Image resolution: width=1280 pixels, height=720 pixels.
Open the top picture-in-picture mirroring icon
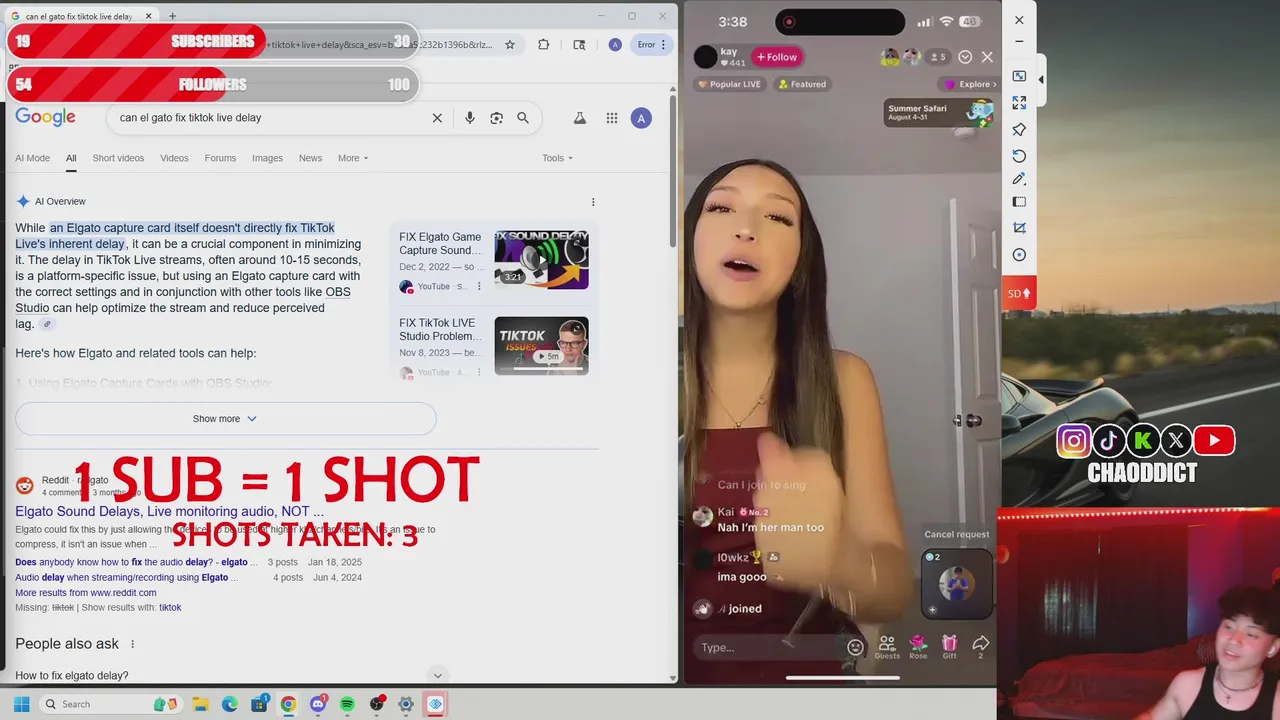pyautogui.click(x=1019, y=76)
